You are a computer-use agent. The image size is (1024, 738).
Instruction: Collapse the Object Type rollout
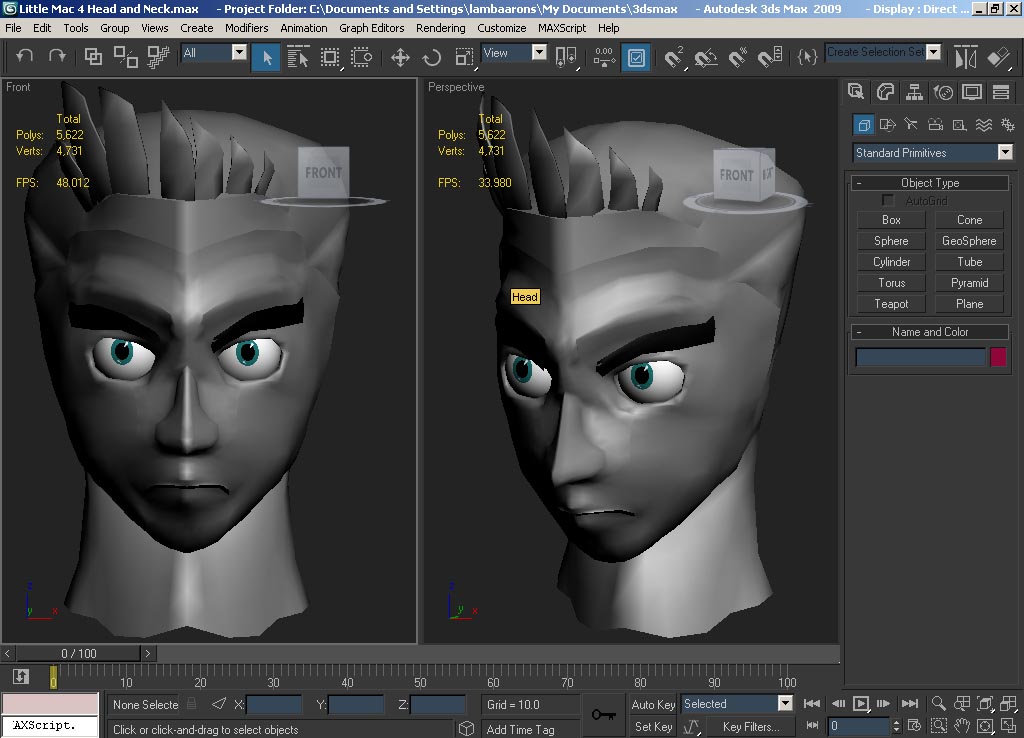(x=930, y=183)
